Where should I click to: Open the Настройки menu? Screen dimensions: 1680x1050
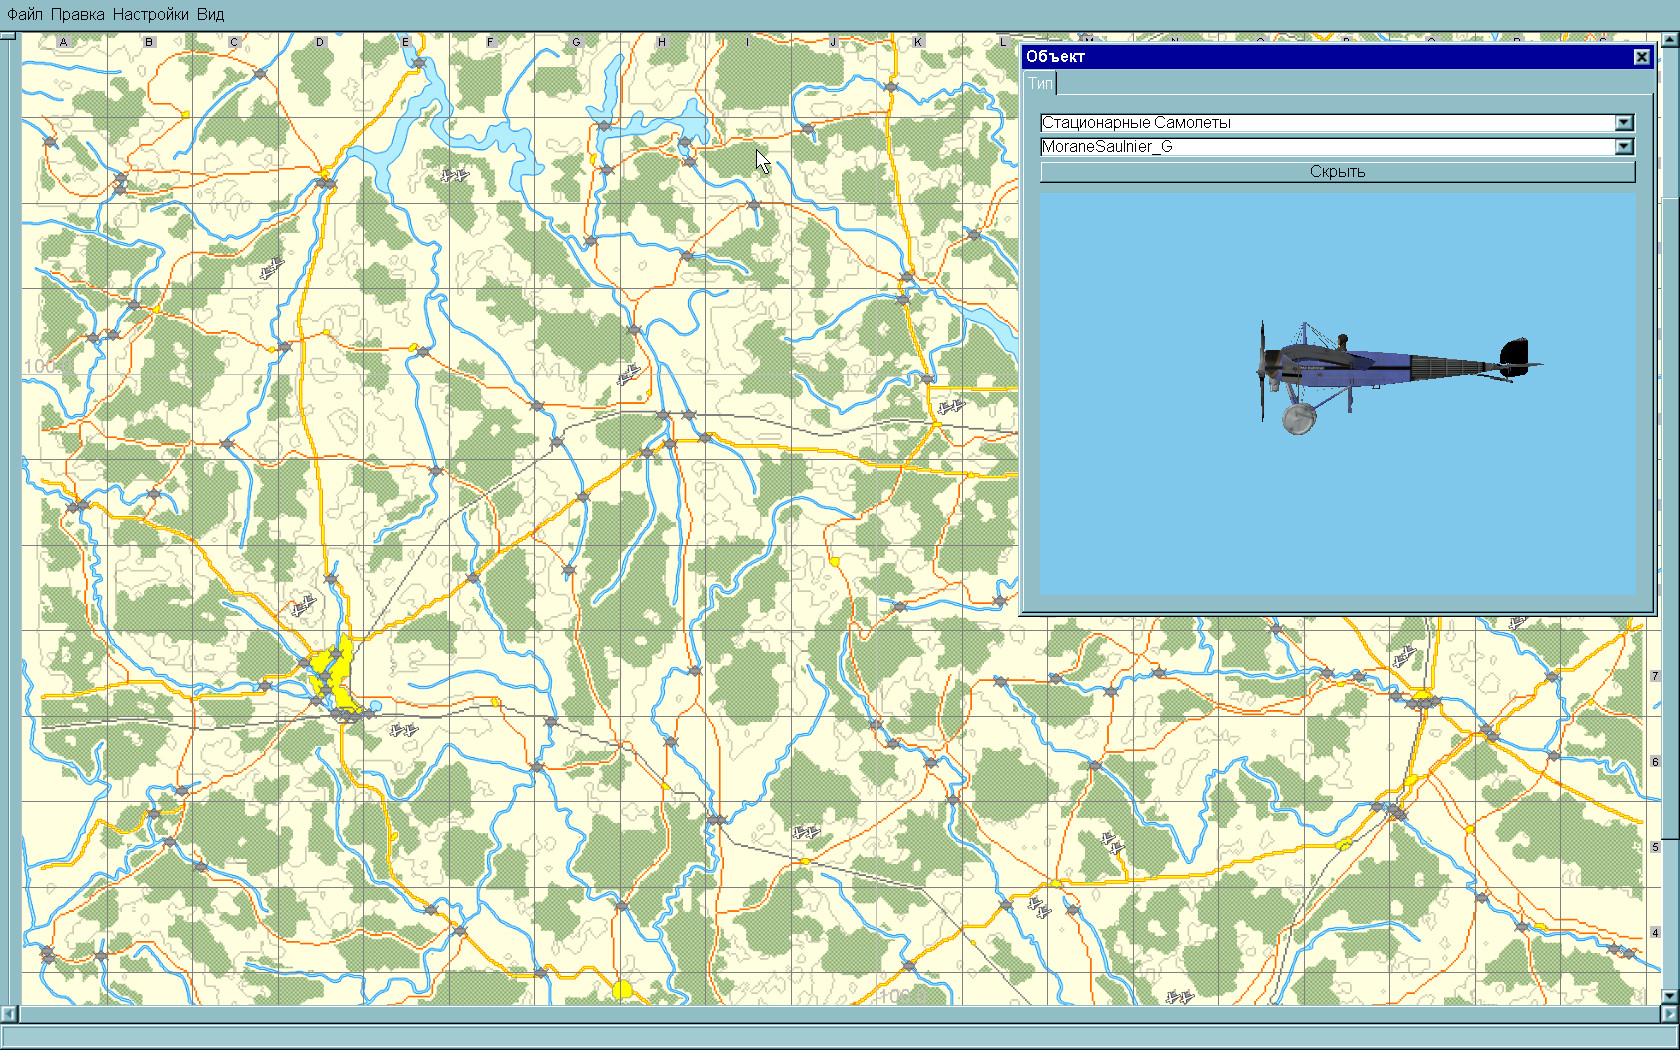pyautogui.click(x=150, y=14)
